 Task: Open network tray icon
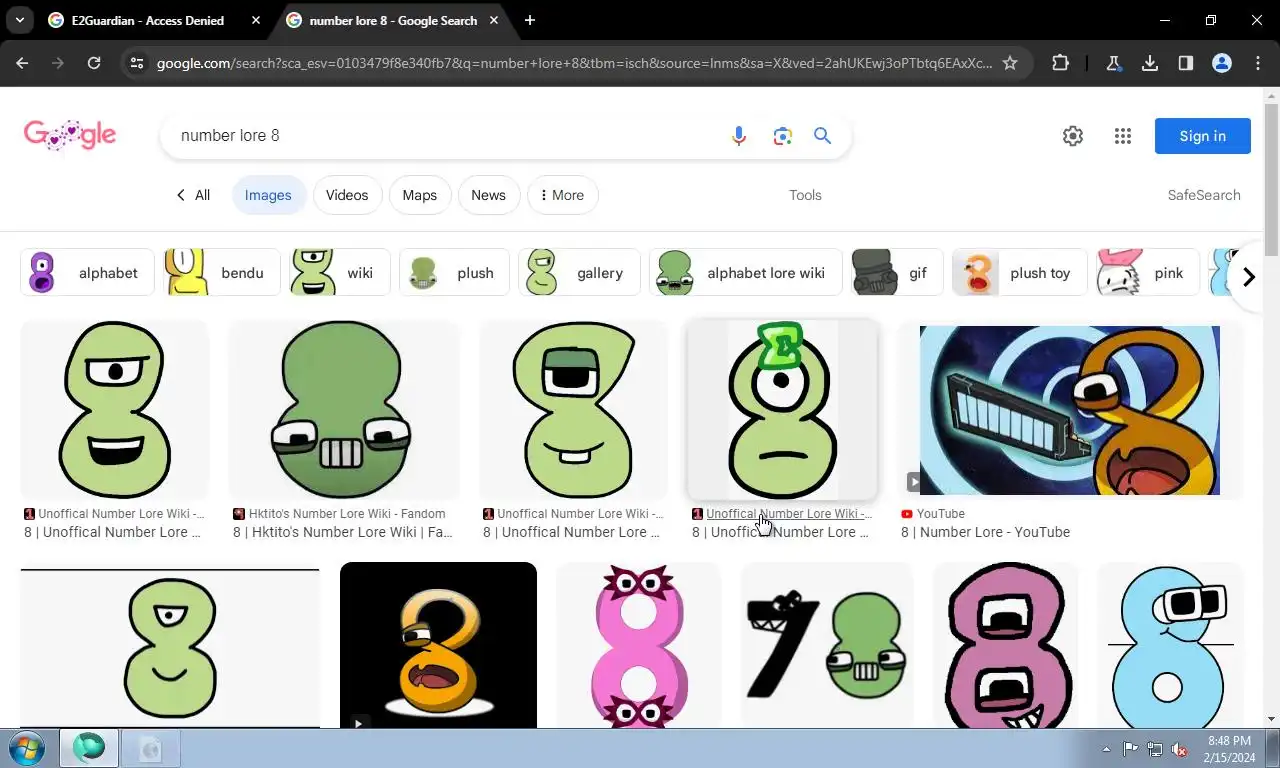(1155, 749)
